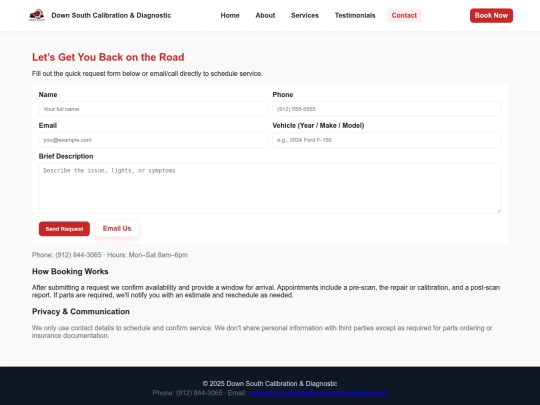This screenshot has width=540, height=405.
Task: Click the 'Privacy & Communication' heading
Action: [81, 311]
